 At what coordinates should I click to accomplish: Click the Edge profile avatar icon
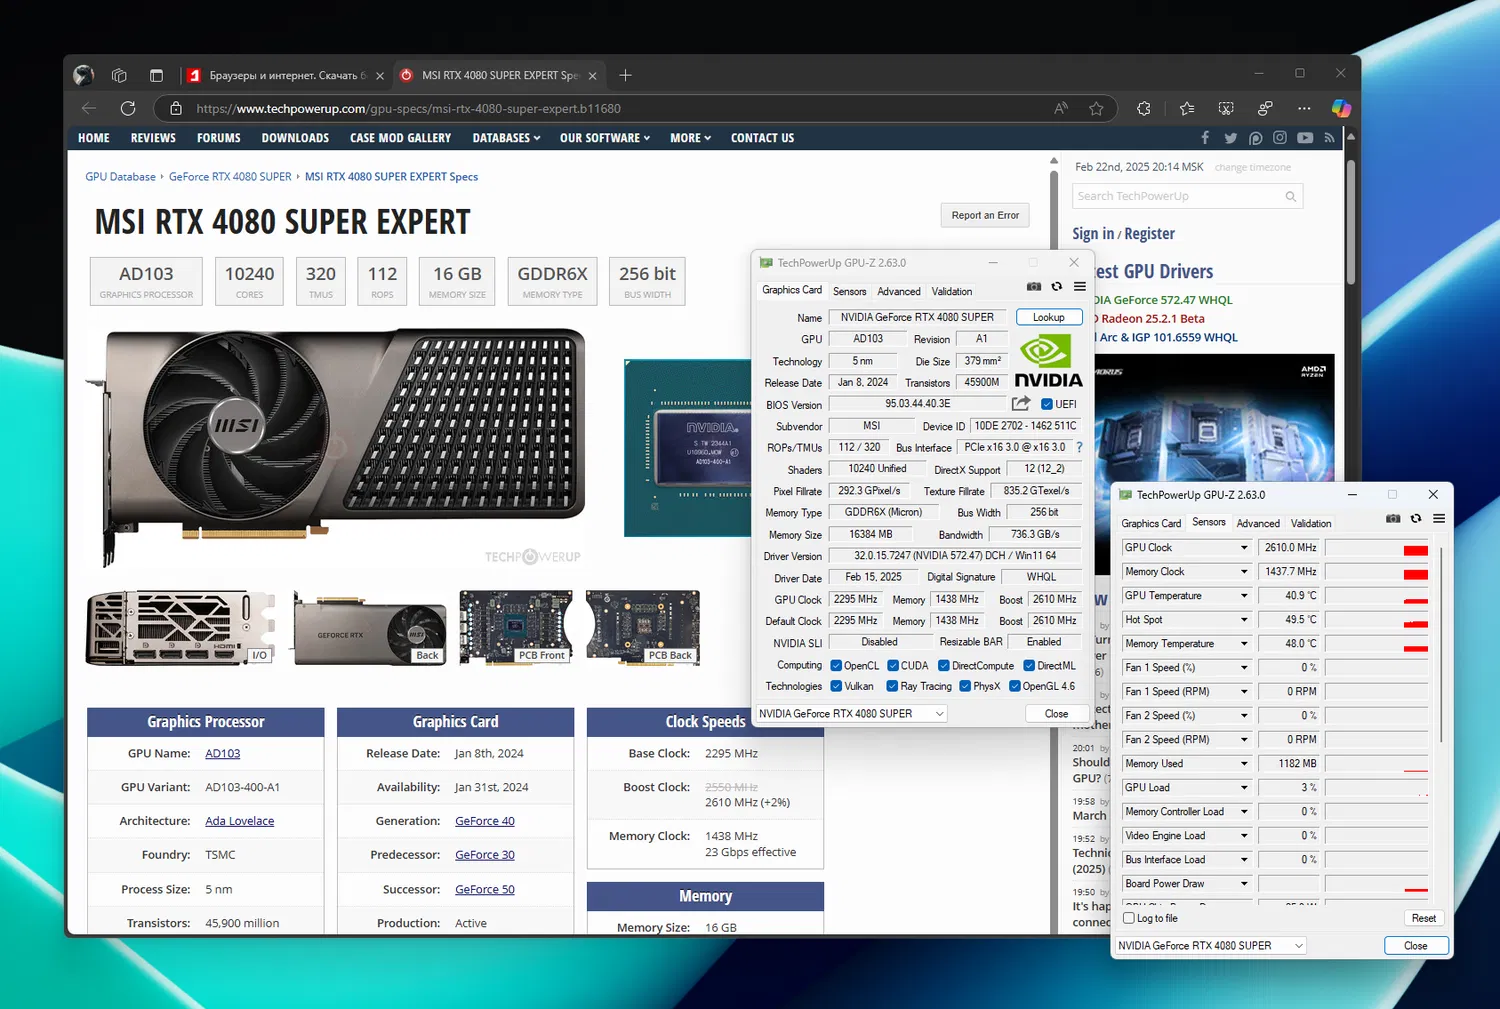(84, 75)
